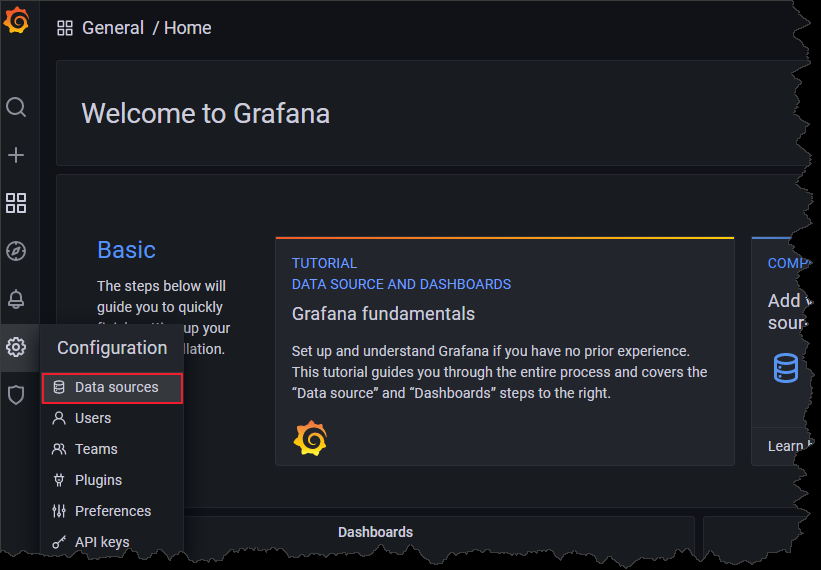Select Users in Configuration menu
The image size is (821, 570).
(x=93, y=418)
